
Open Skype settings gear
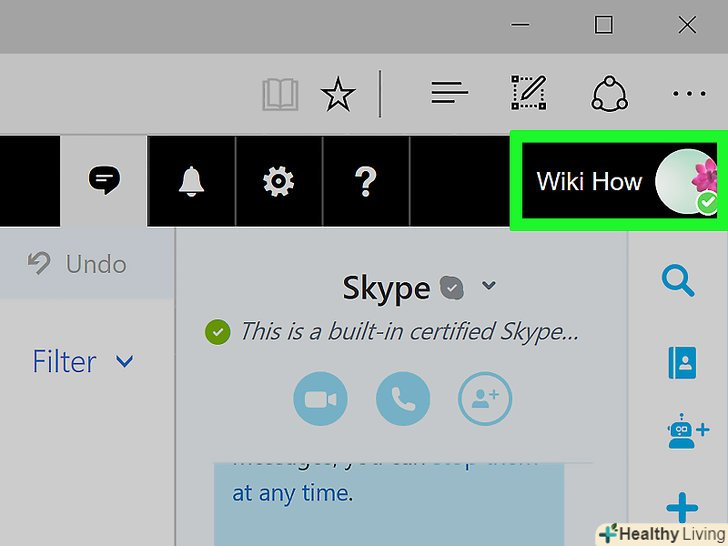click(x=278, y=182)
